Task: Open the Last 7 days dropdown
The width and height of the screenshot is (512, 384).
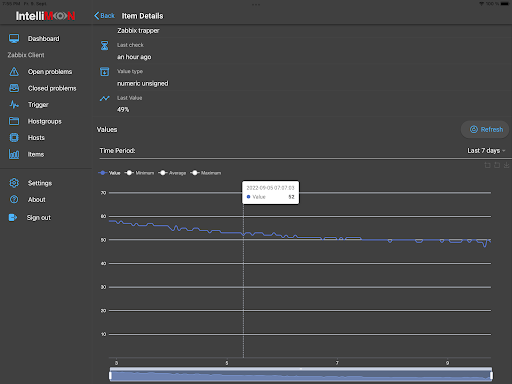Action: [x=486, y=151]
